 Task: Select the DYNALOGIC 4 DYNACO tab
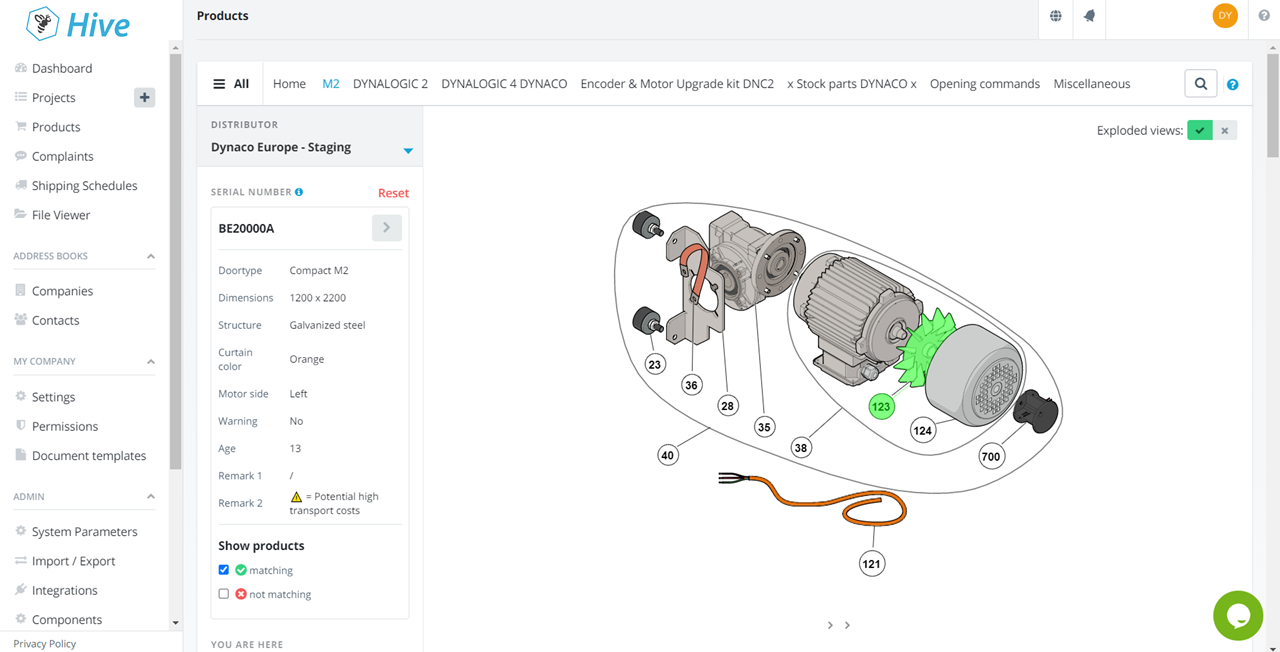tap(504, 84)
